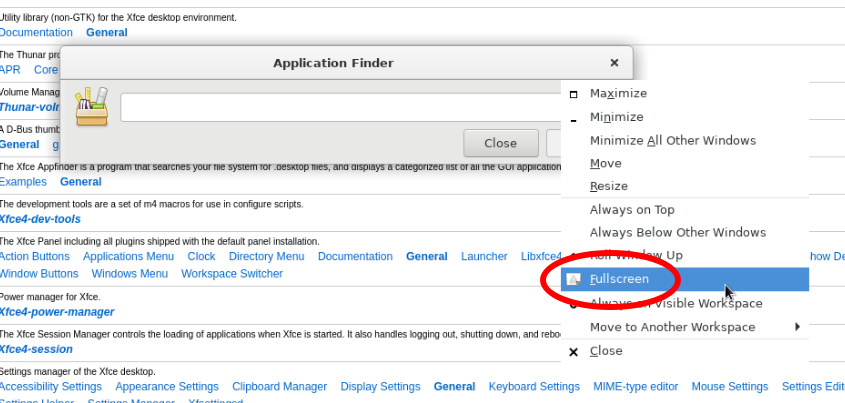Click the Maximize icon in context menu

pos(573,94)
